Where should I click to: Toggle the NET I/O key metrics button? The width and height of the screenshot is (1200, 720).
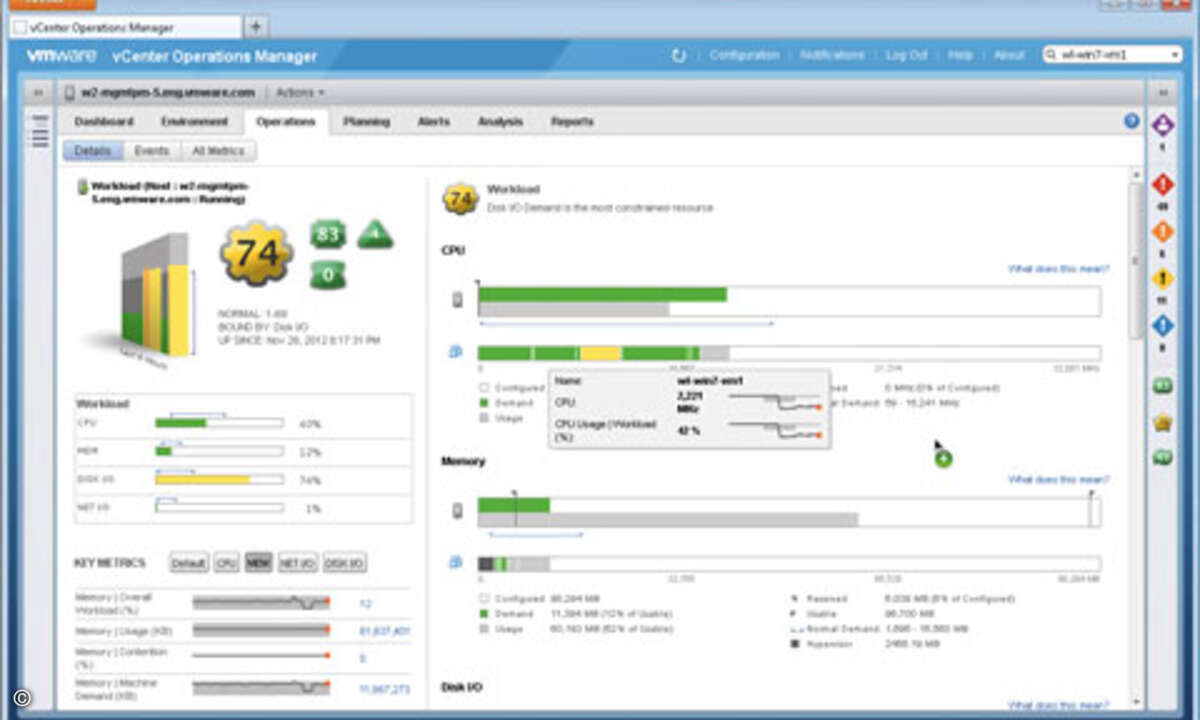pos(298,564)
